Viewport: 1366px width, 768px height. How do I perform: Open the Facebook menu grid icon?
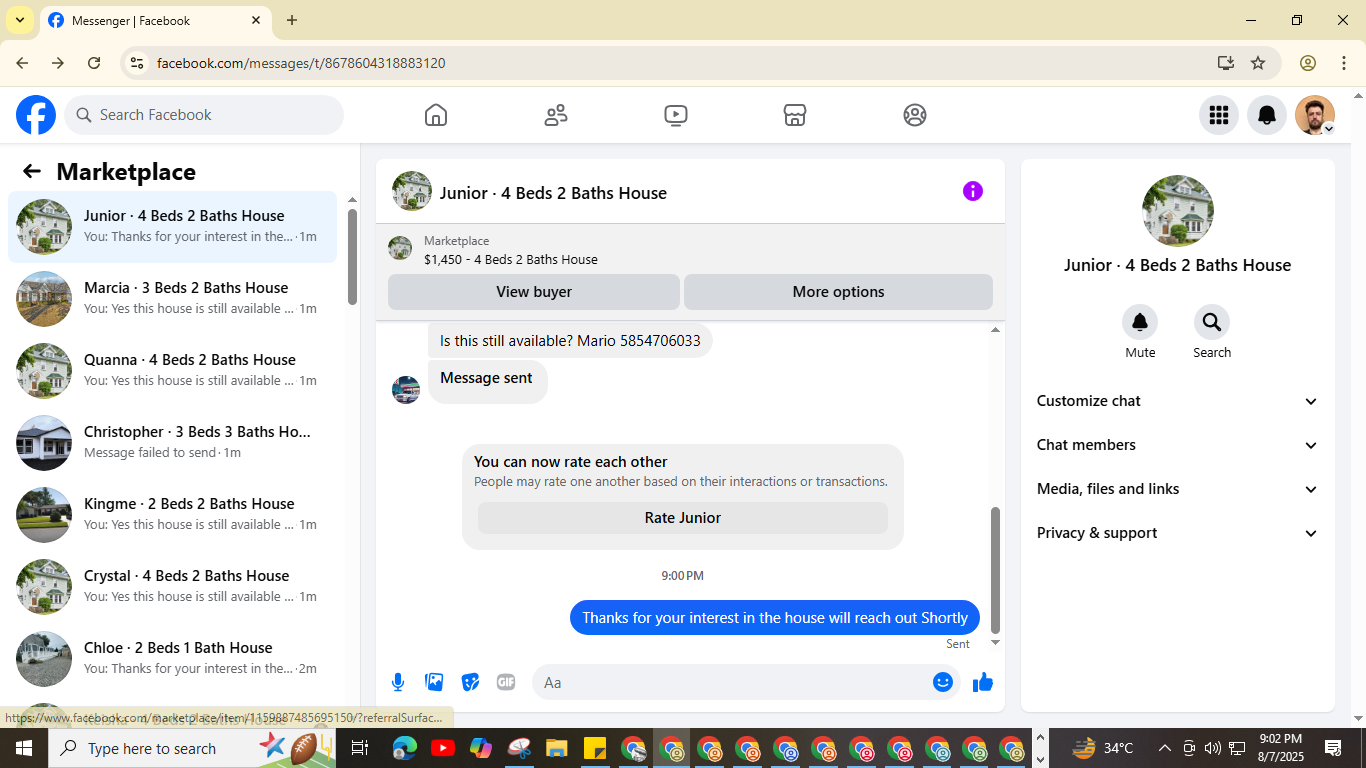point(1219,115)
